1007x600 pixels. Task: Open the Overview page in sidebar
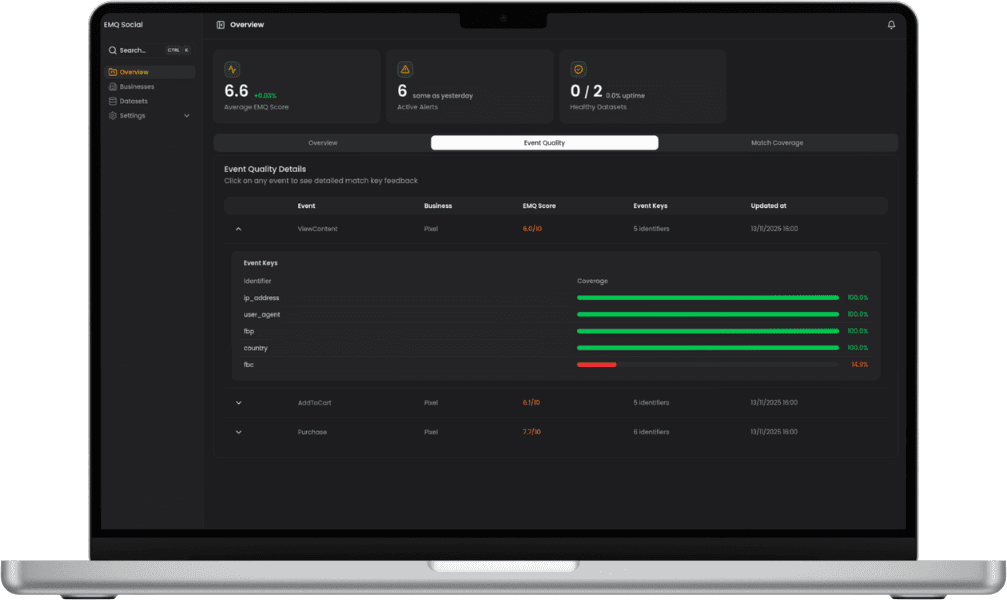(134, 72)
